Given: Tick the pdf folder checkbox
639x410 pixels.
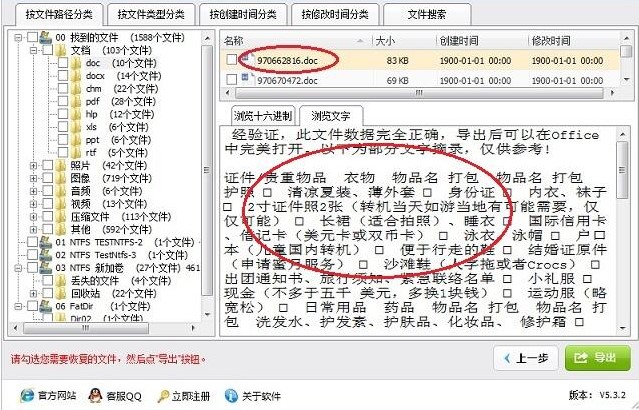Looking at the screenshot, I should click(63, 101).
